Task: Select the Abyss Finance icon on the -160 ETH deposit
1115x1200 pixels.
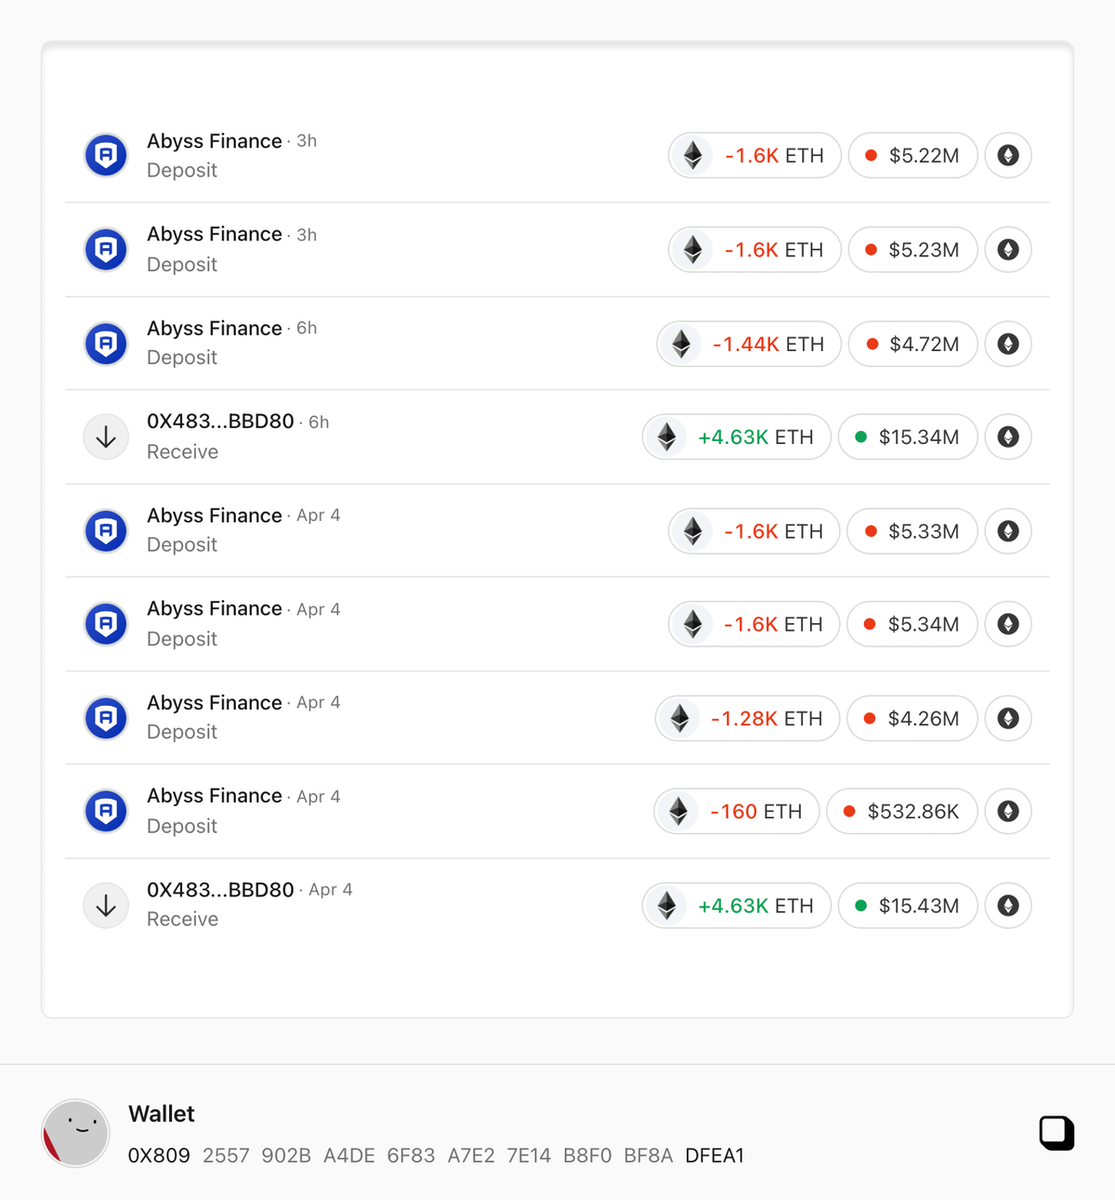Action: pyautogui.click(x=106, y=811)
